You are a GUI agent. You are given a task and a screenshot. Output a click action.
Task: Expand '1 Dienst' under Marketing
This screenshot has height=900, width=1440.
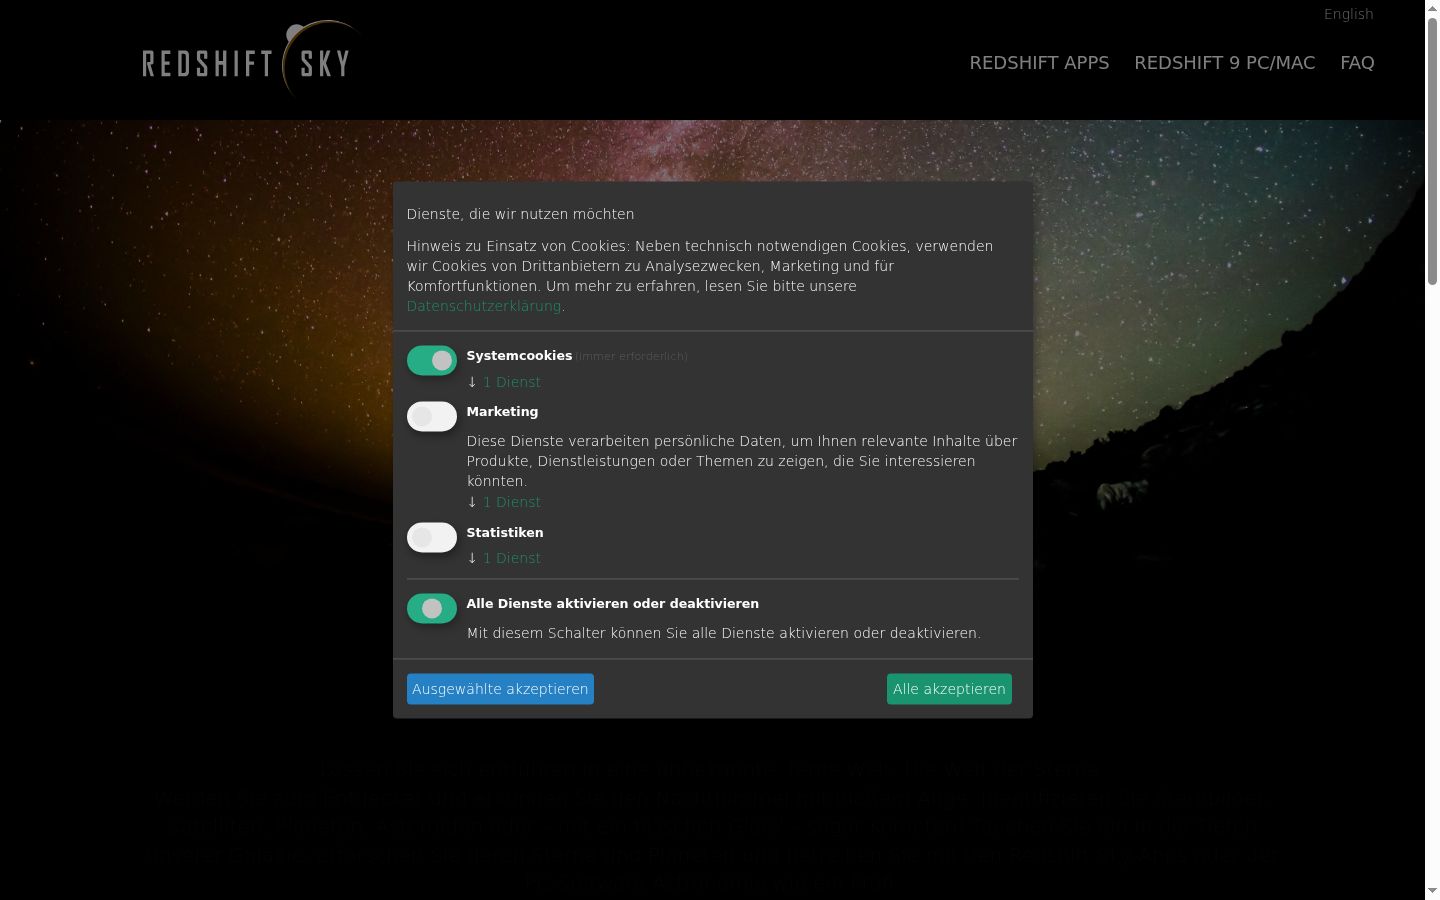(511, 502)
